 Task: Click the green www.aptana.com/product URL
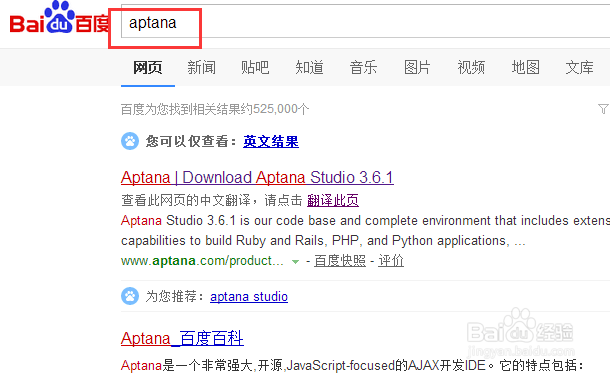tap(202, 261)
